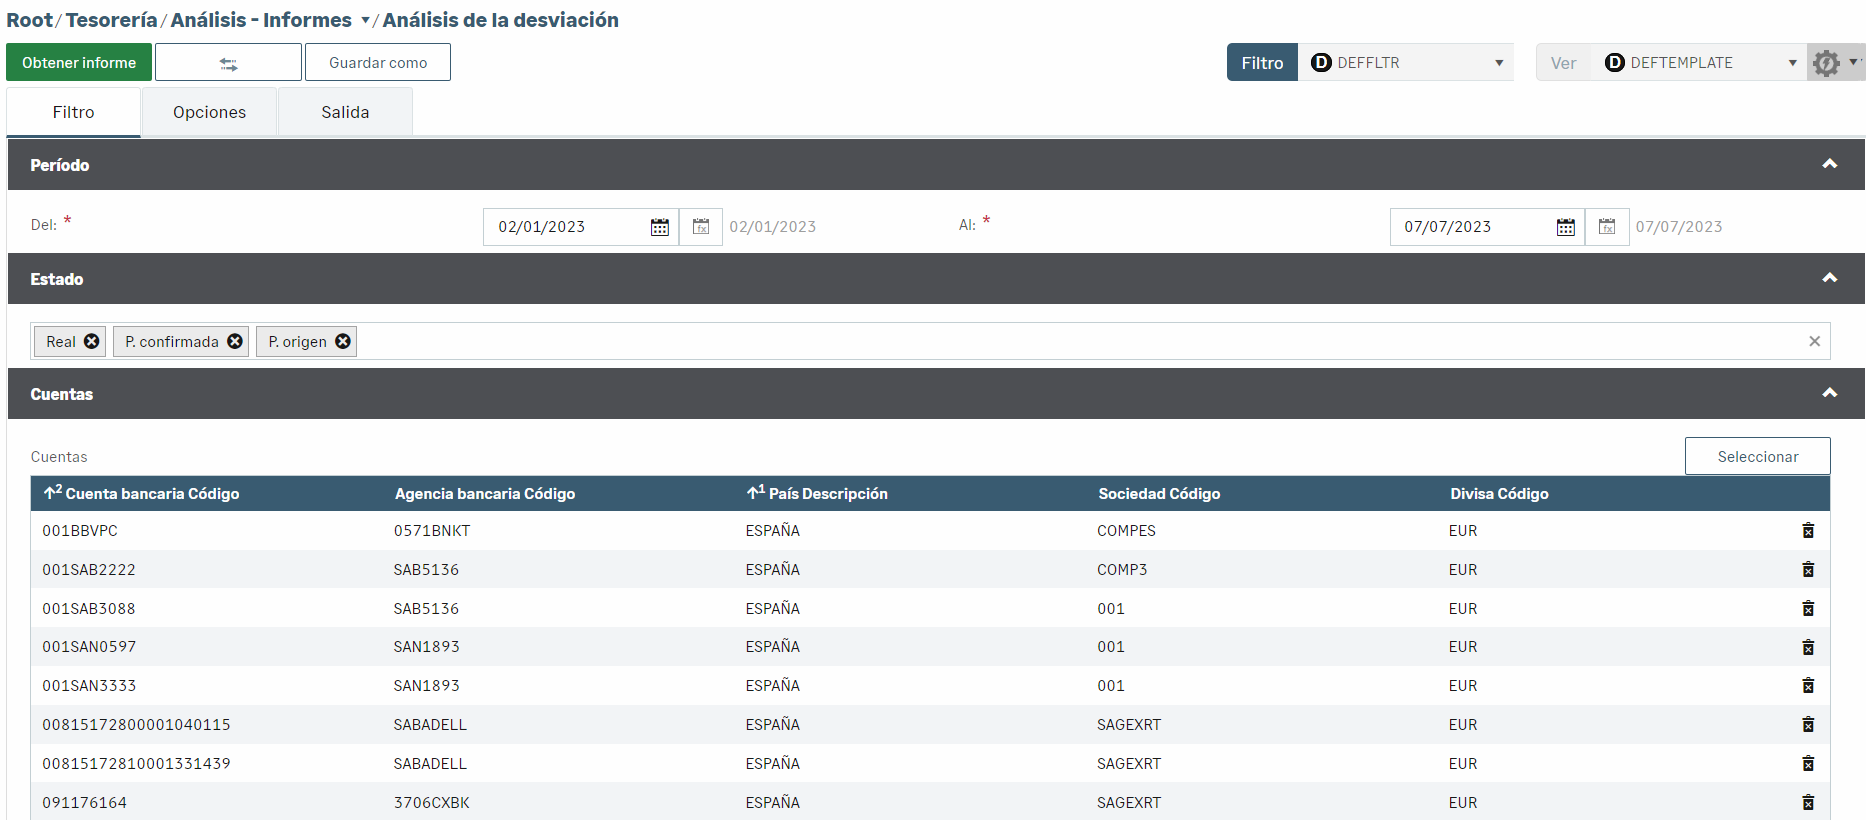Viewport: 1866px width, 820px height.
Task: Click formula date icon next to Al field
Action: click(1606, 227)
